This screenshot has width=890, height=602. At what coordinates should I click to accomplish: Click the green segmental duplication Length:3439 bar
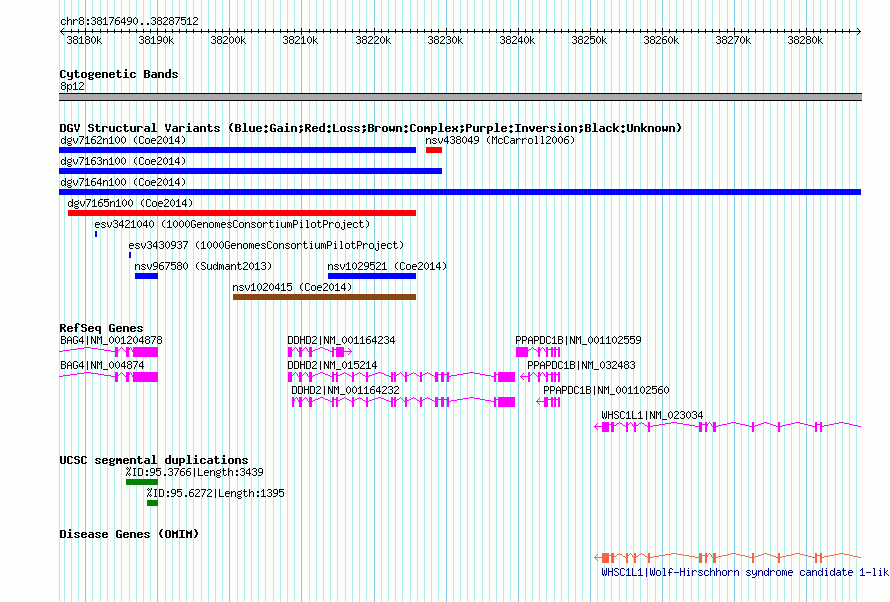[x=142, y=482]
